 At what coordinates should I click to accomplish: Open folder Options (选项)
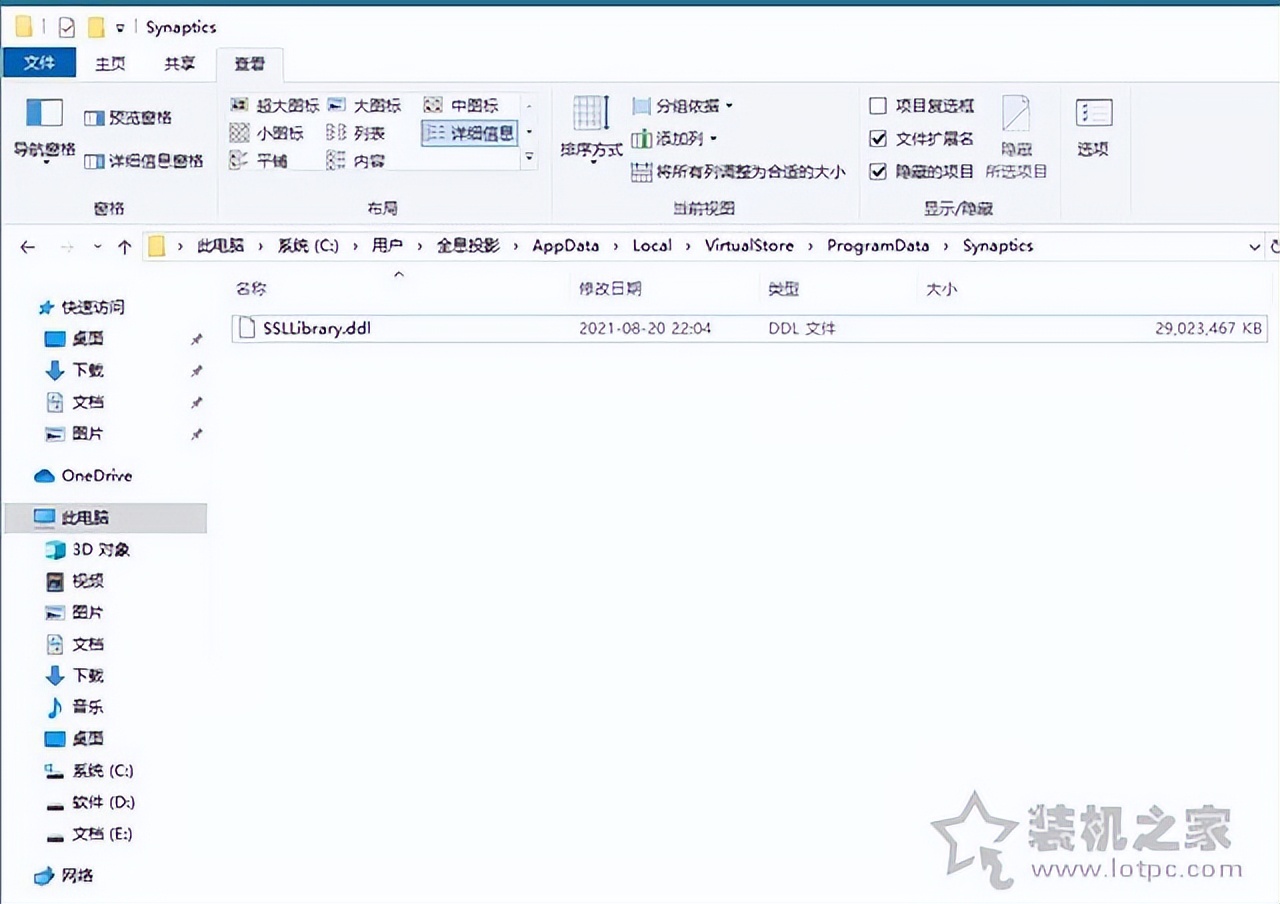[1092, 125]
